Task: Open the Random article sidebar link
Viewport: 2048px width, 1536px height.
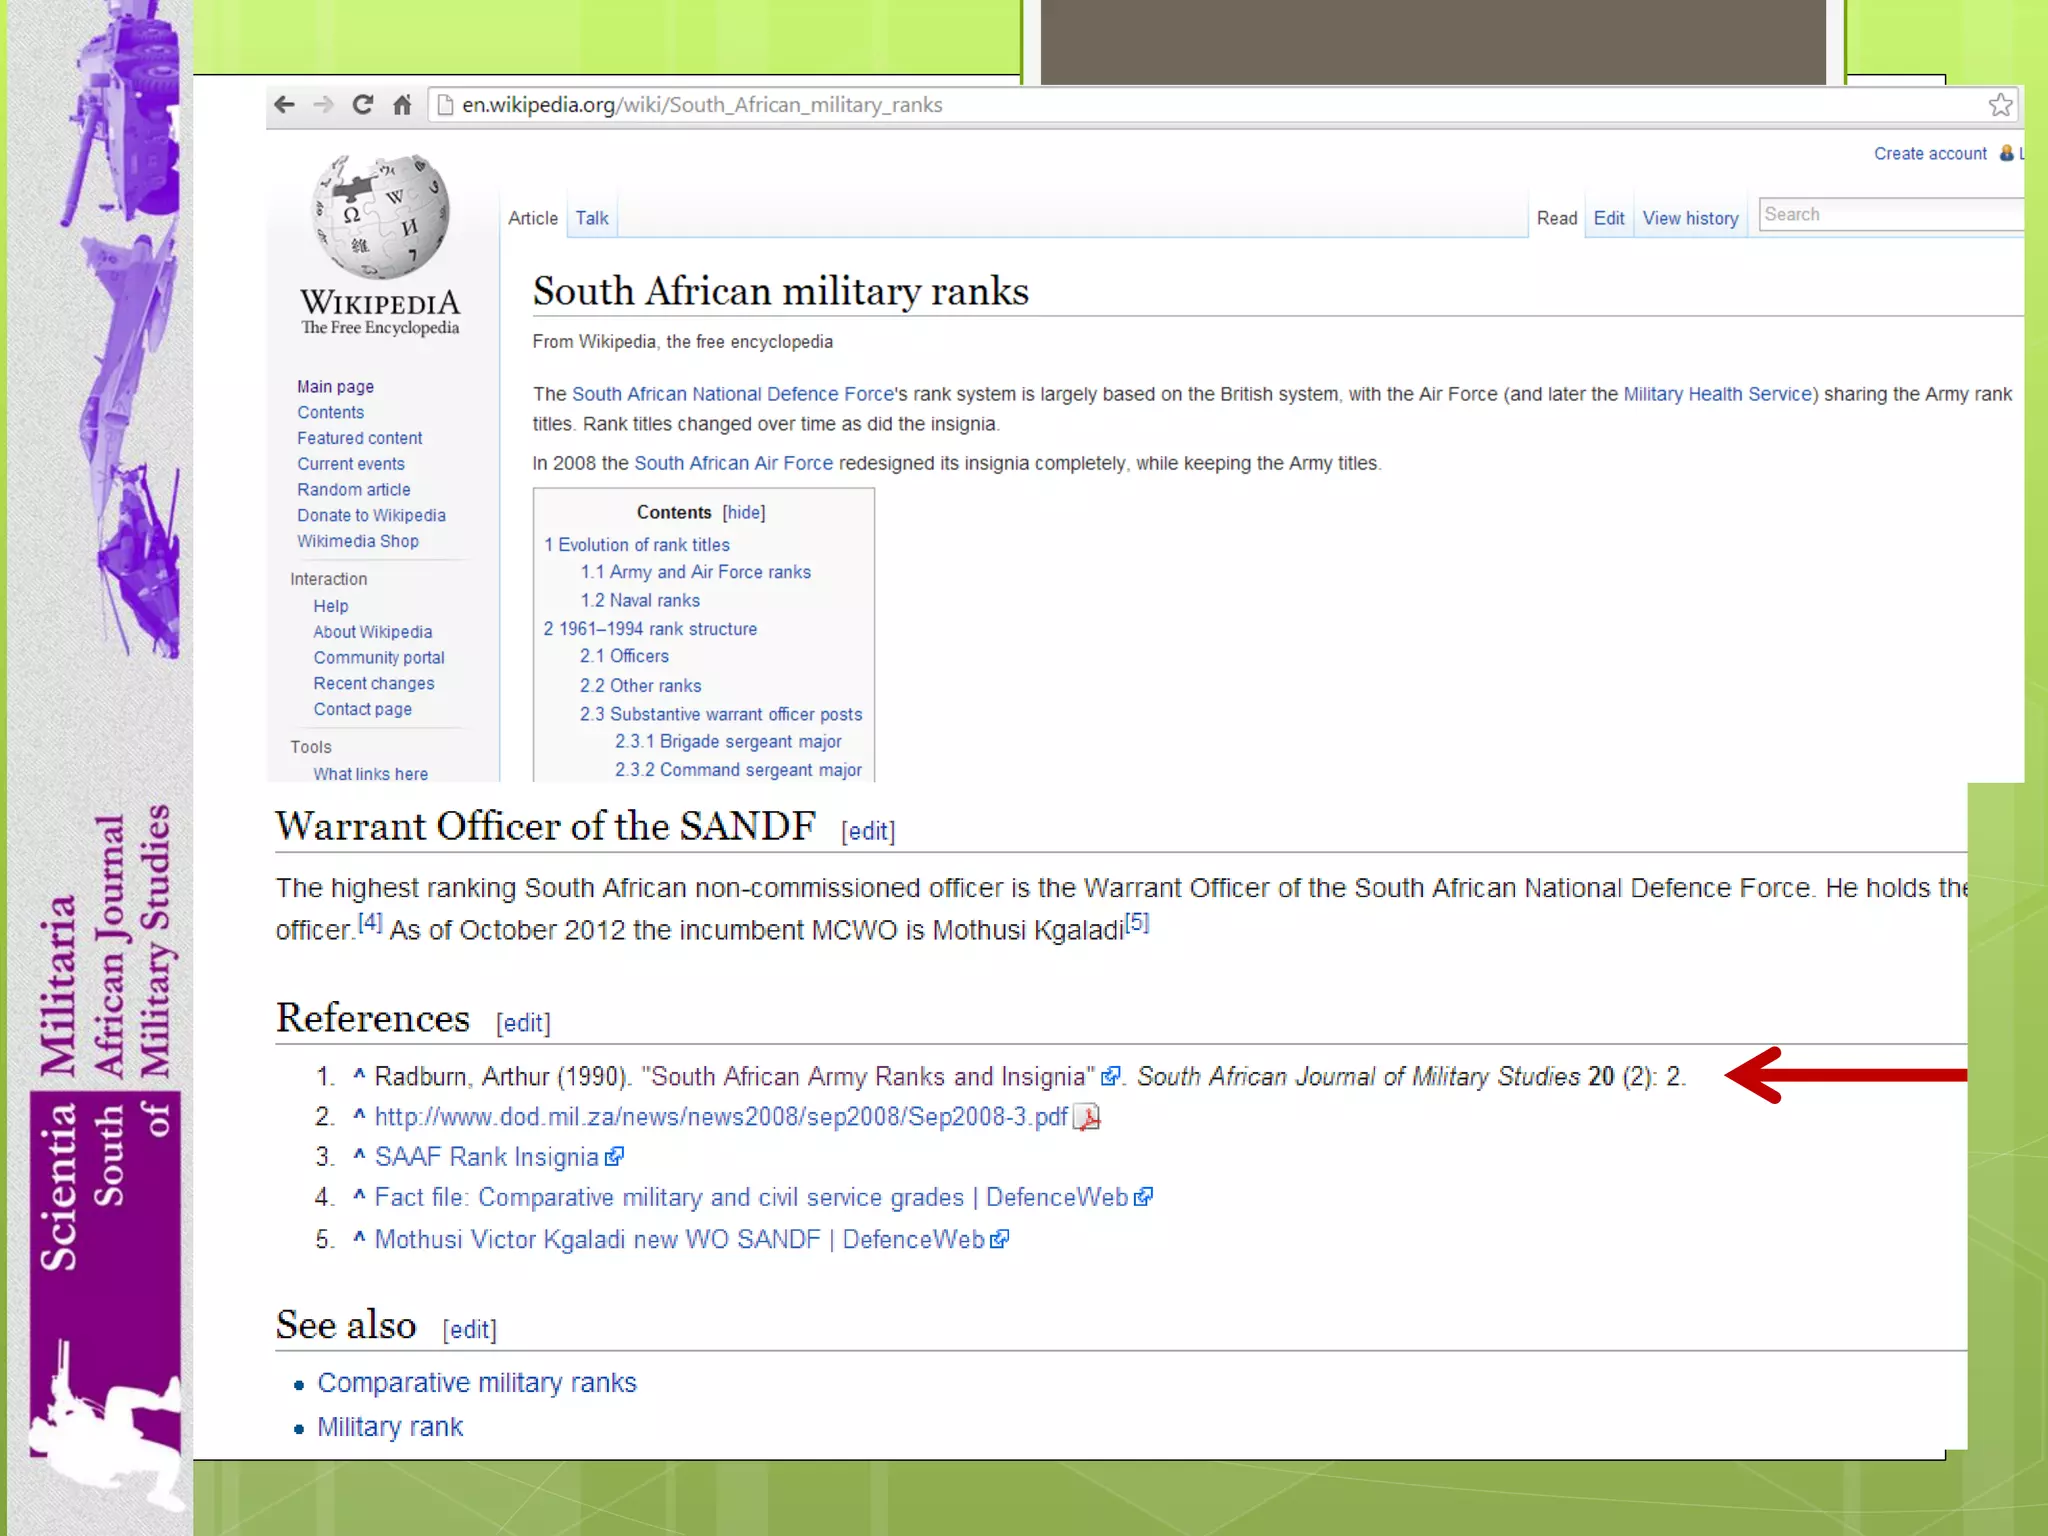Action: coord(353,490)
